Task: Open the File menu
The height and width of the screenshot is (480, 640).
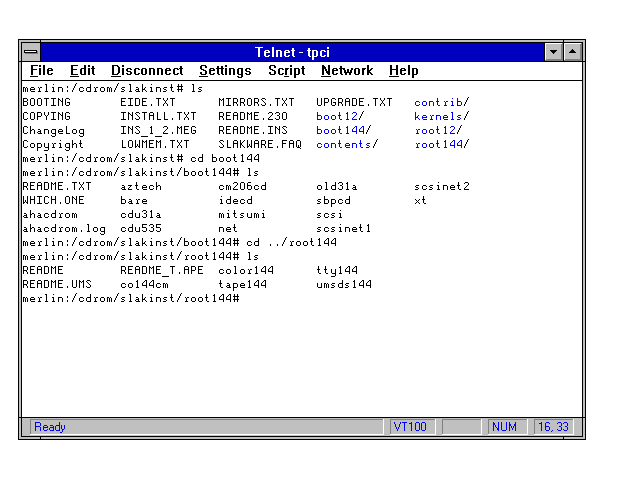Action: (42, 71)
